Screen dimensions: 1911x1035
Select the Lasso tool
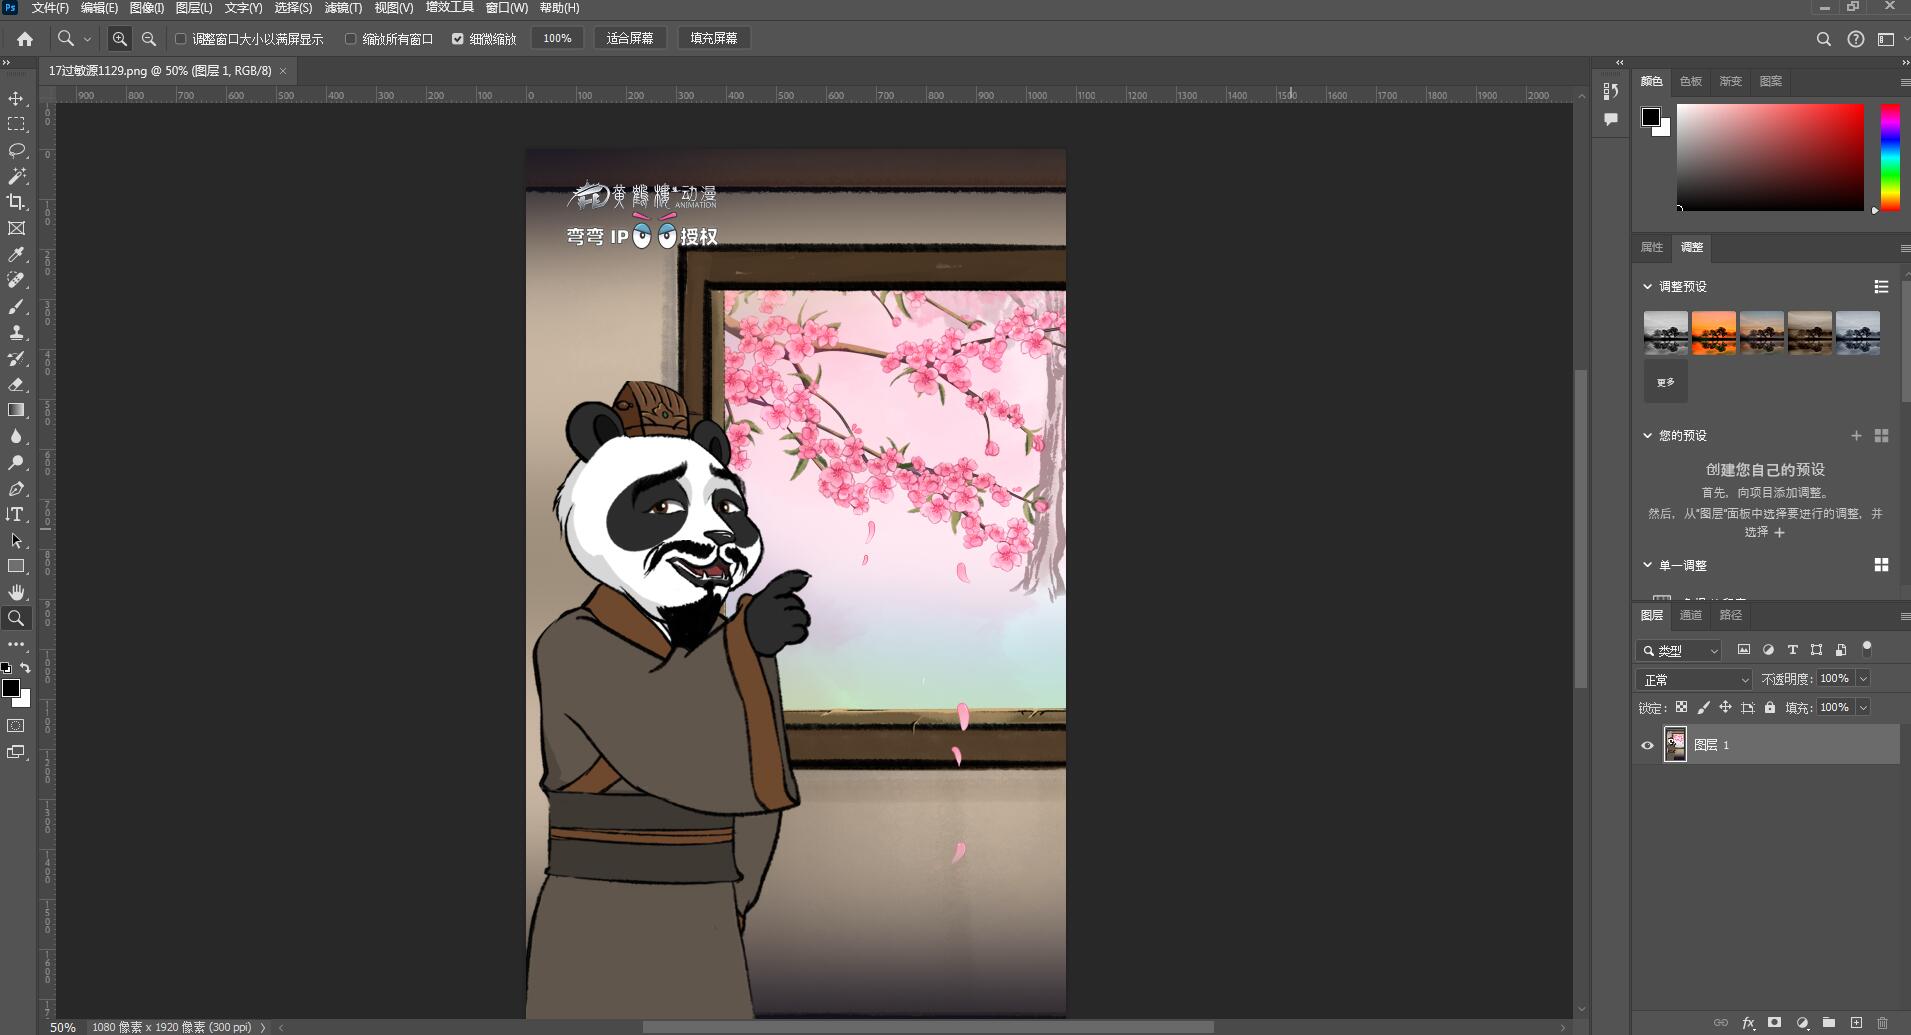coord(16,150)
